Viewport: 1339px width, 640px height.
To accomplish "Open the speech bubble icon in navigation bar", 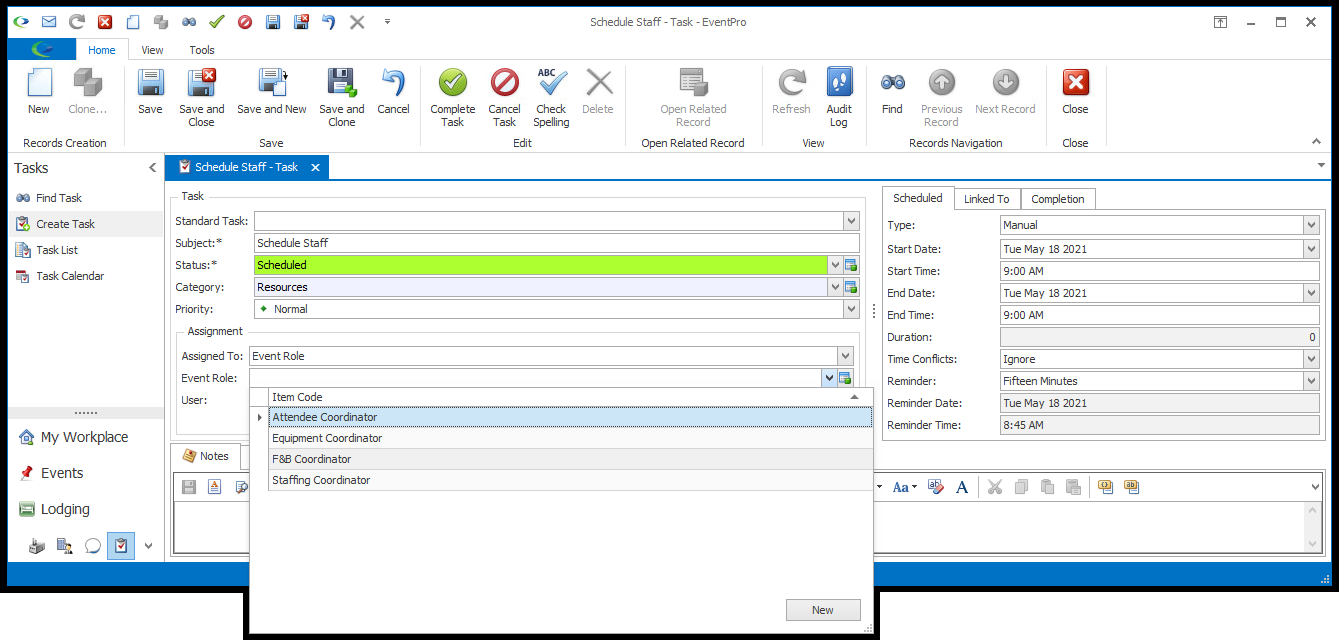I will [93, 546].
